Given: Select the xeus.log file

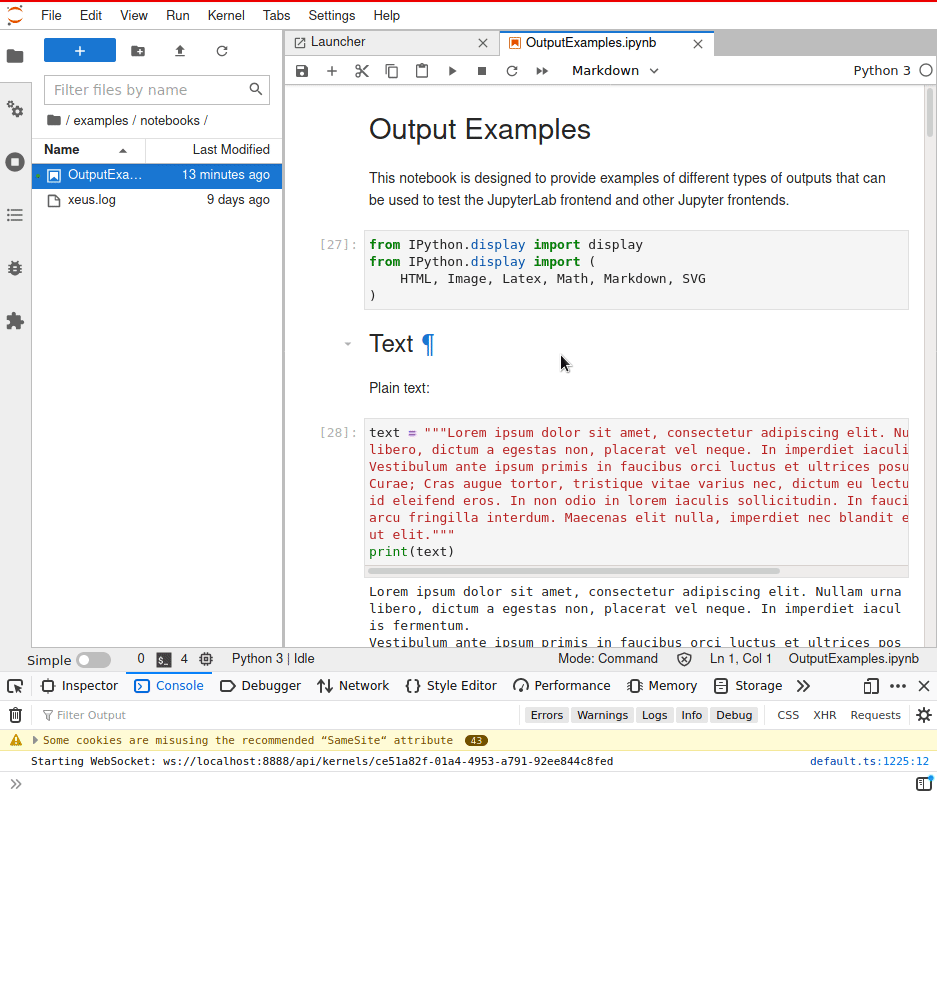Looking at the screenshot, I should (157, 200).
